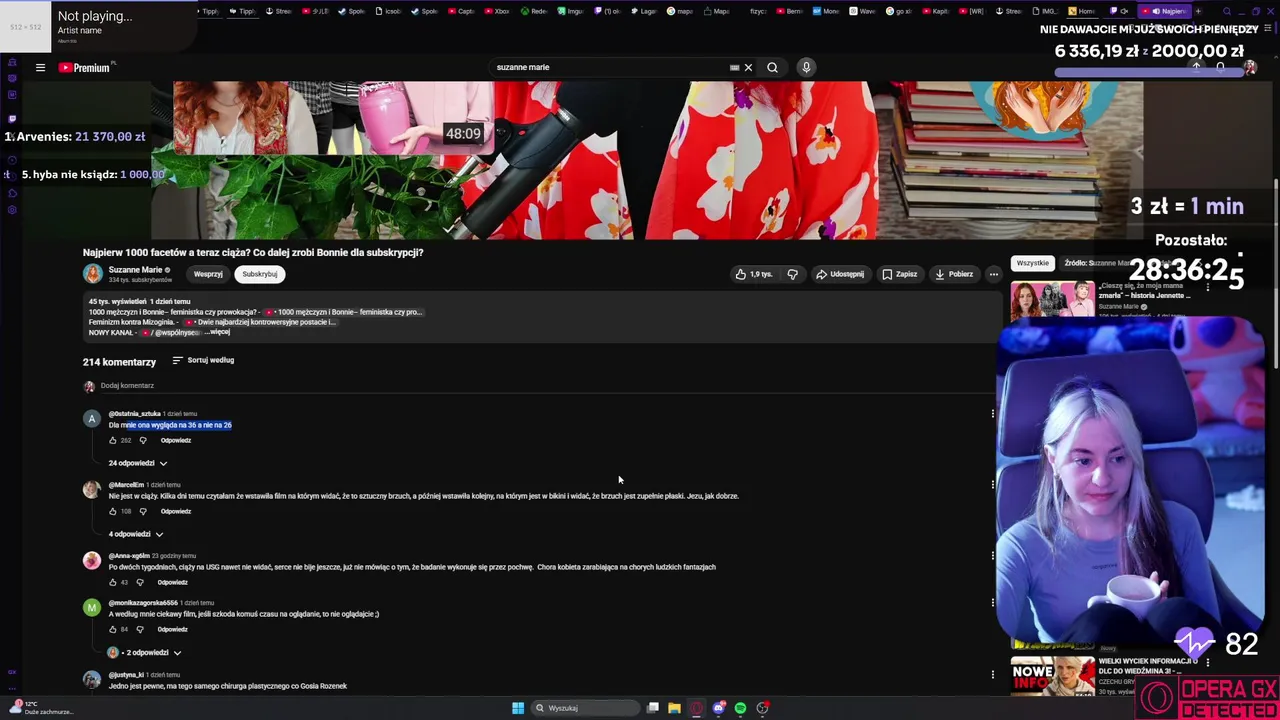
Task: Like @monikazagorska6556's comment
Action: pos(113,629)
